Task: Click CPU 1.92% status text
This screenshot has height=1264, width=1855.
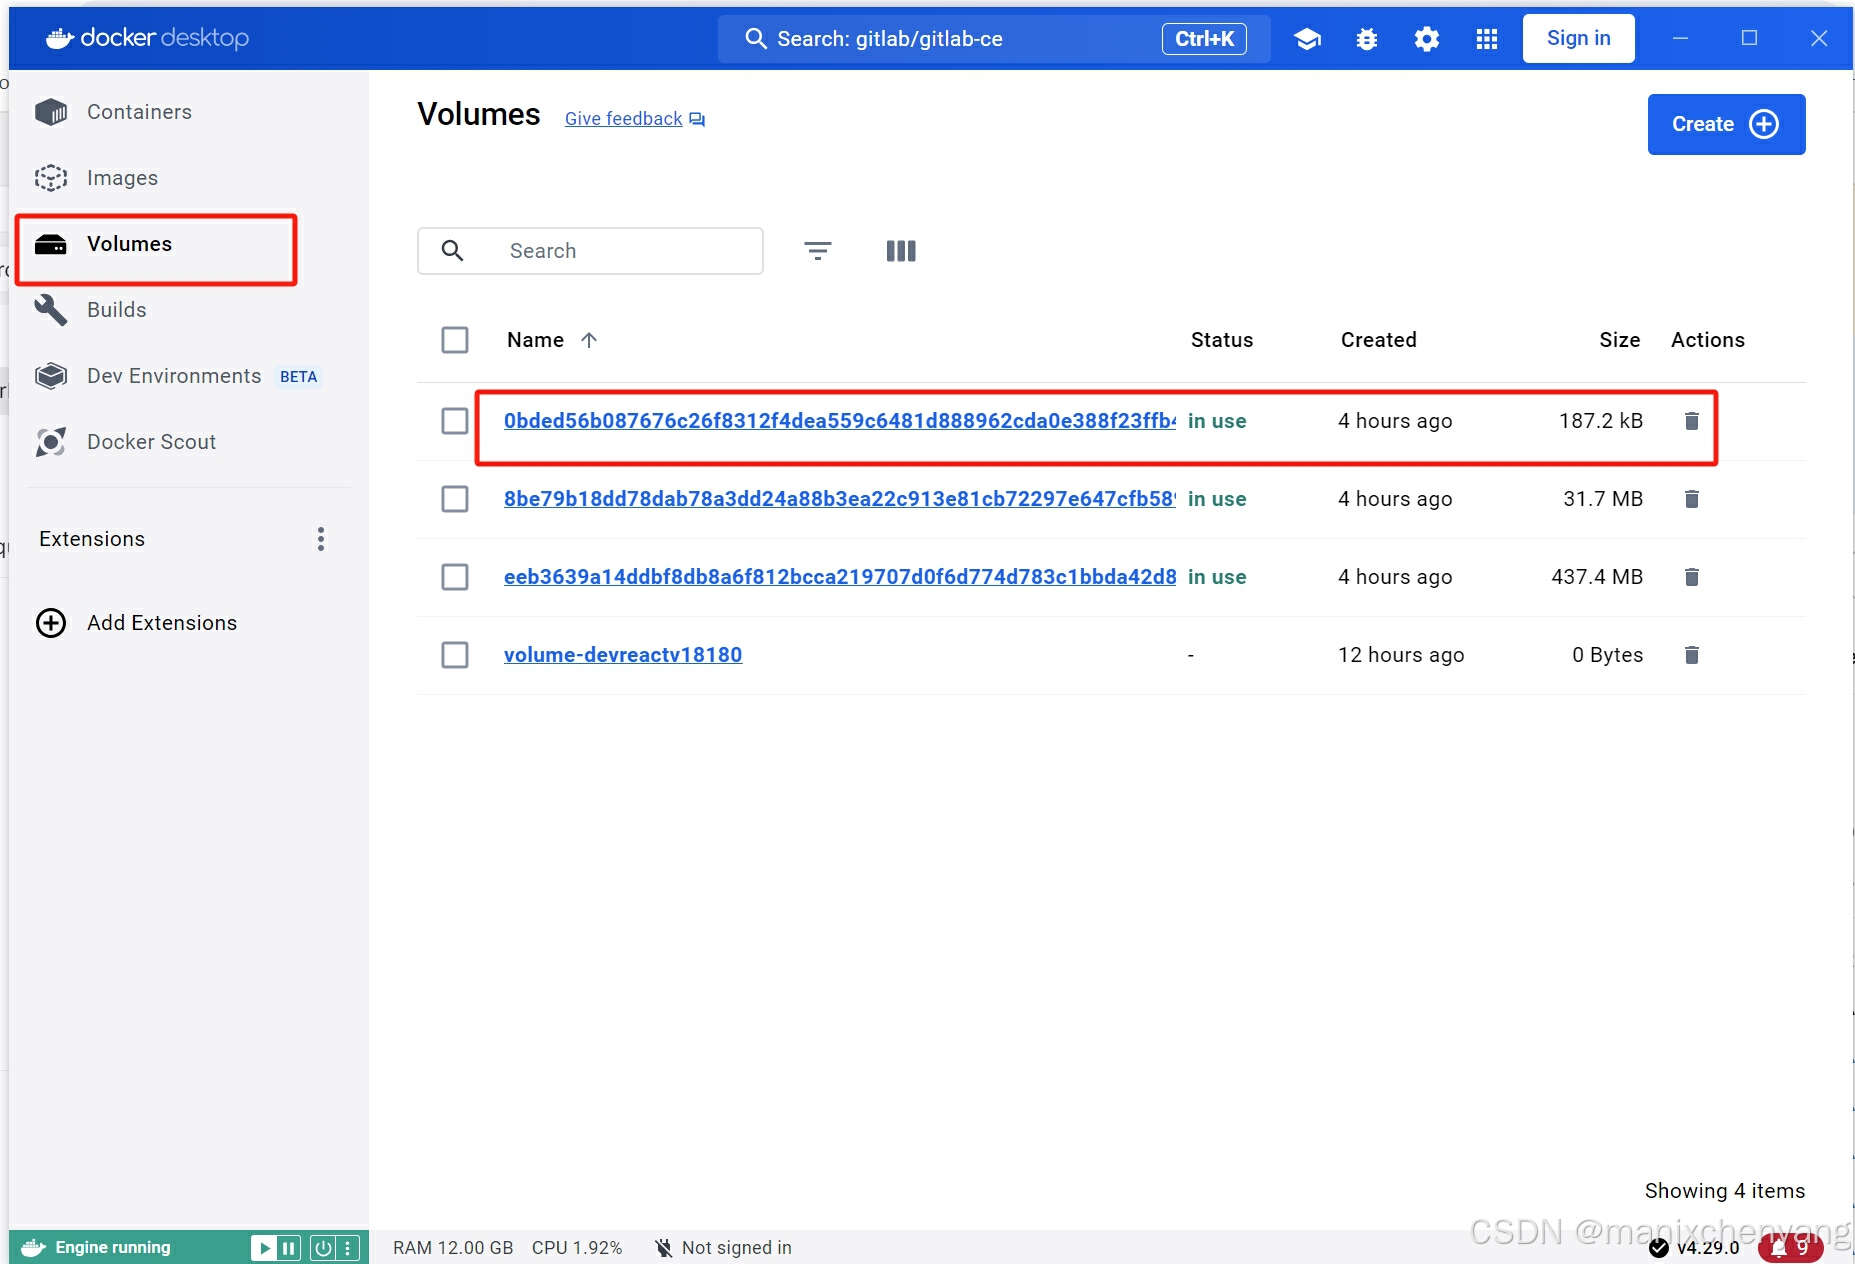Action: pos(577,1248)
